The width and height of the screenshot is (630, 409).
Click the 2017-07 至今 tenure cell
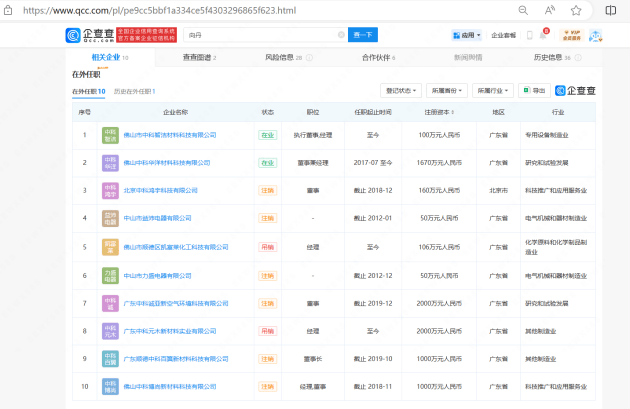(373, 163)
